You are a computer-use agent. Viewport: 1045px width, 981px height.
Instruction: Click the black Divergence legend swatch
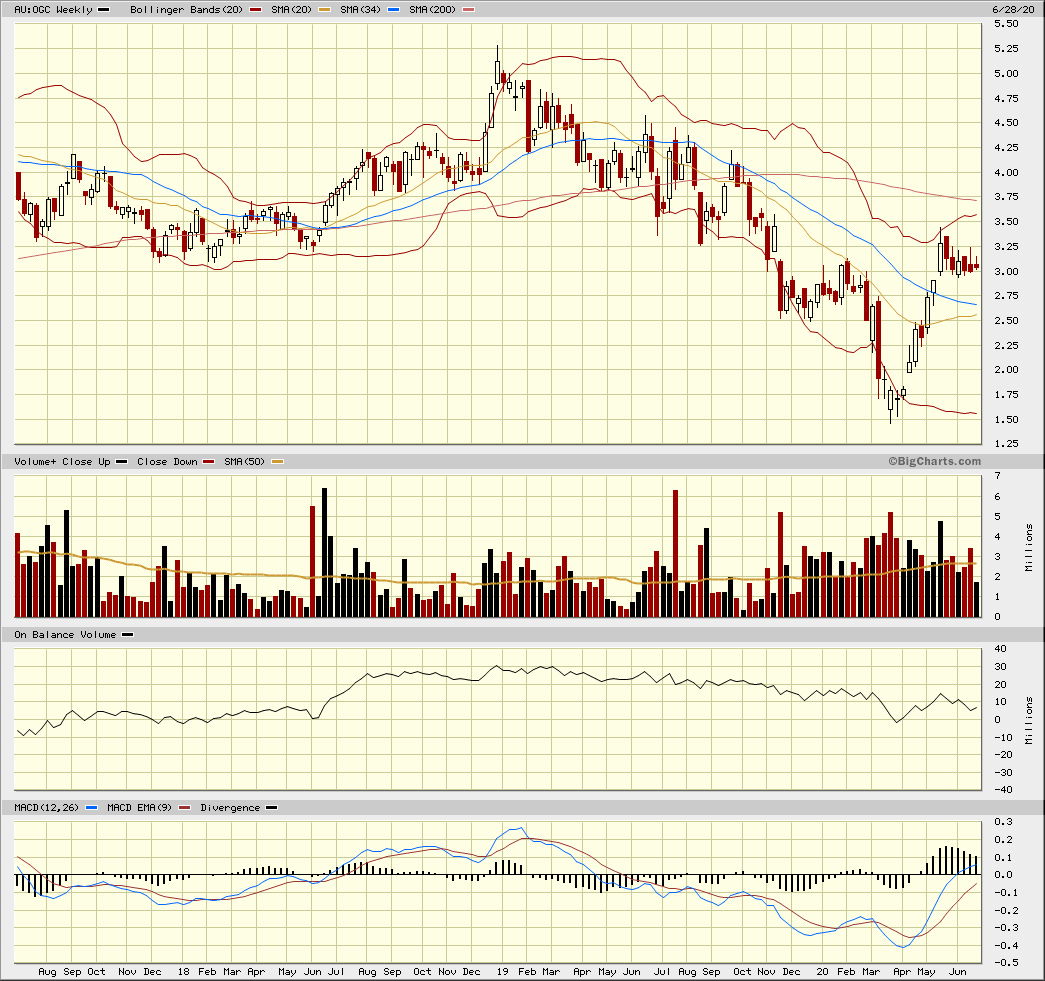(271, 808)
